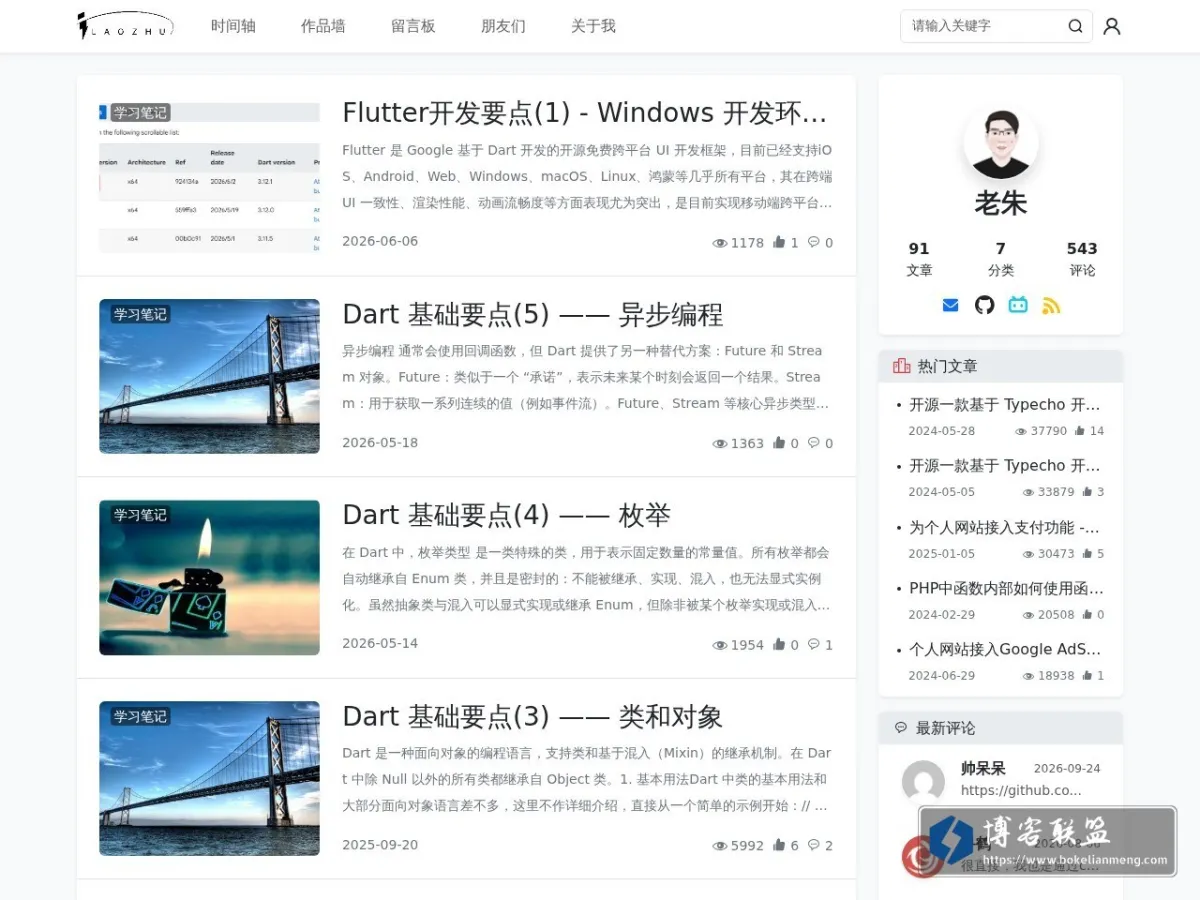Open hot article dated 2024-05-05

click(x=1004, y=466)
